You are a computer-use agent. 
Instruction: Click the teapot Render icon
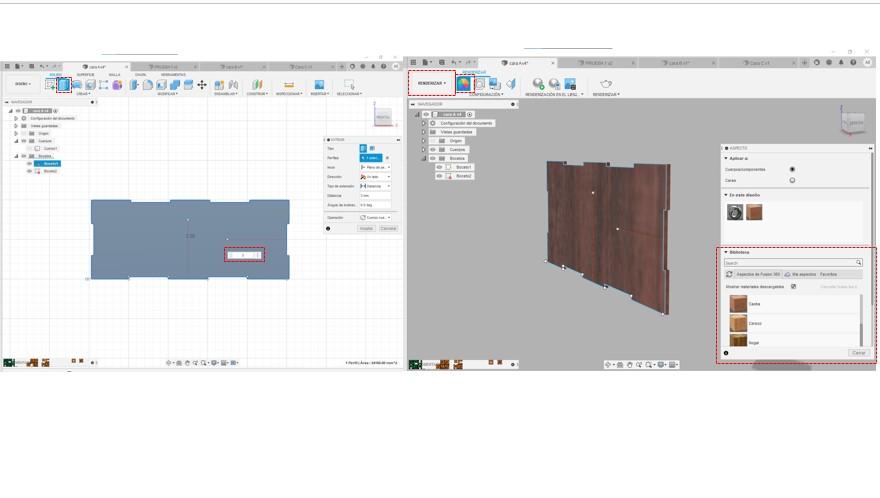point(606,84)
